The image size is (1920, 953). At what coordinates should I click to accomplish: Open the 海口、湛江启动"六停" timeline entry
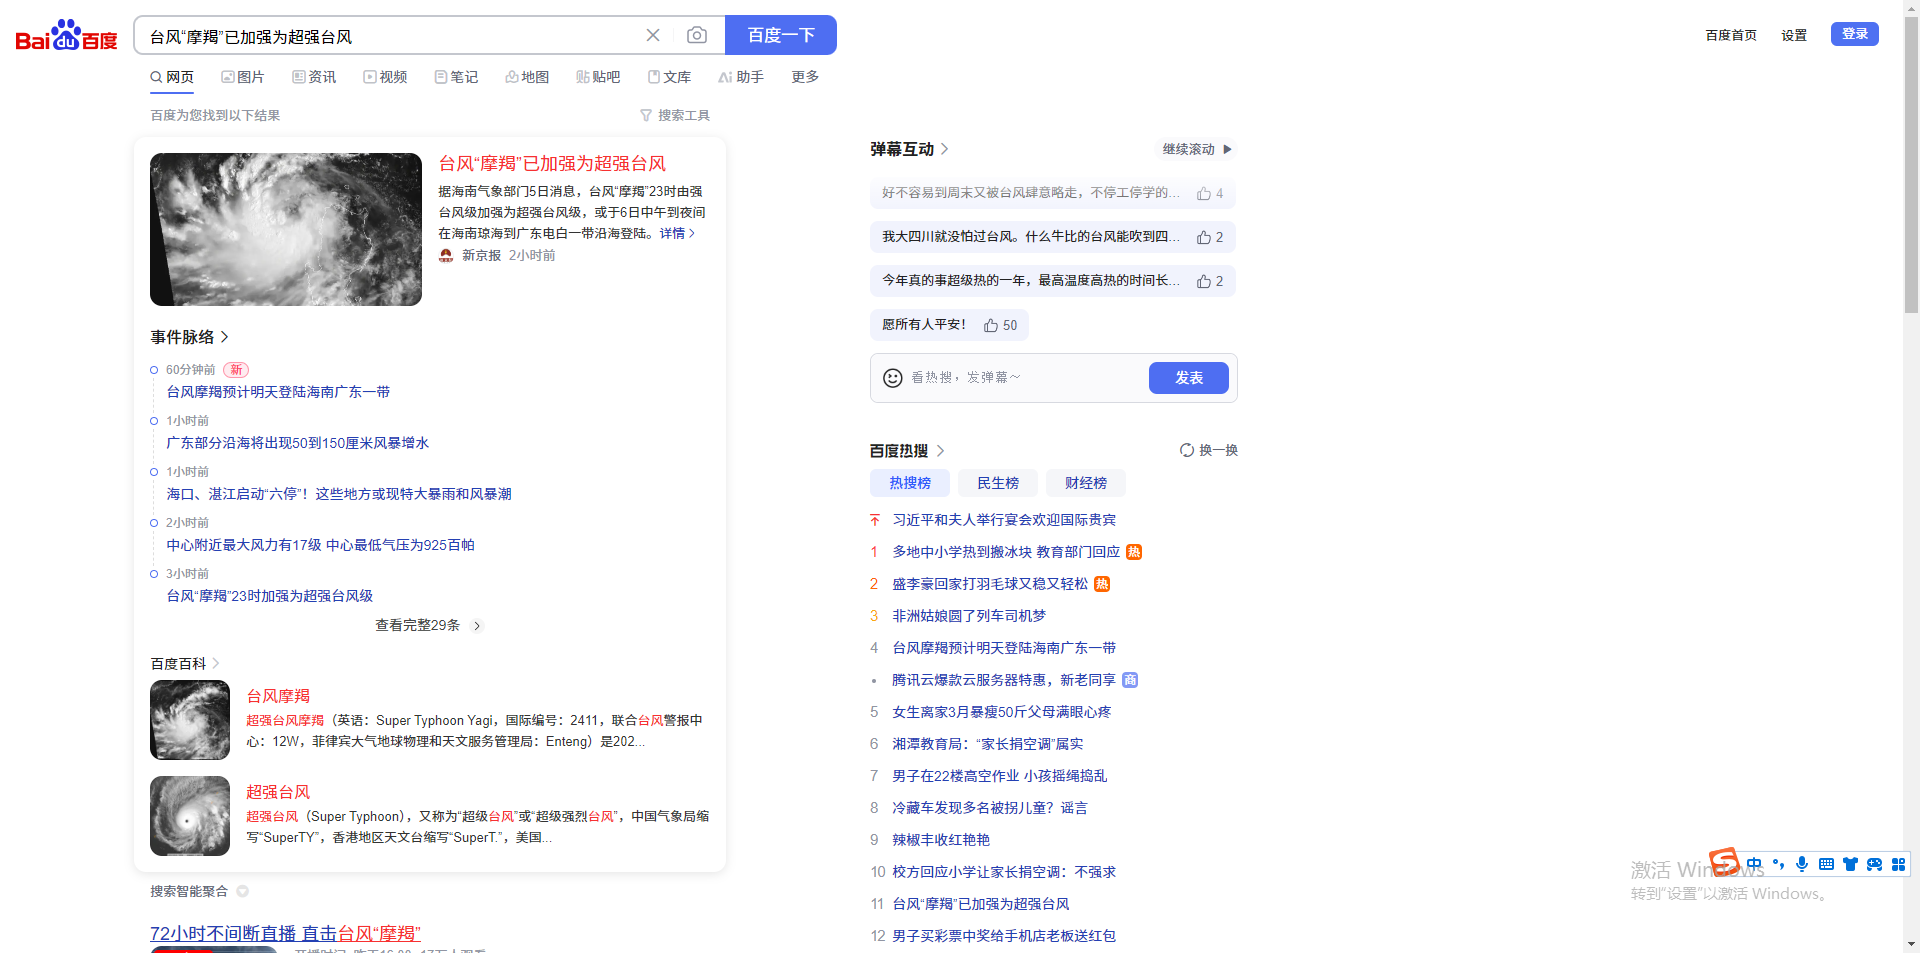click(x=339, y=494)
